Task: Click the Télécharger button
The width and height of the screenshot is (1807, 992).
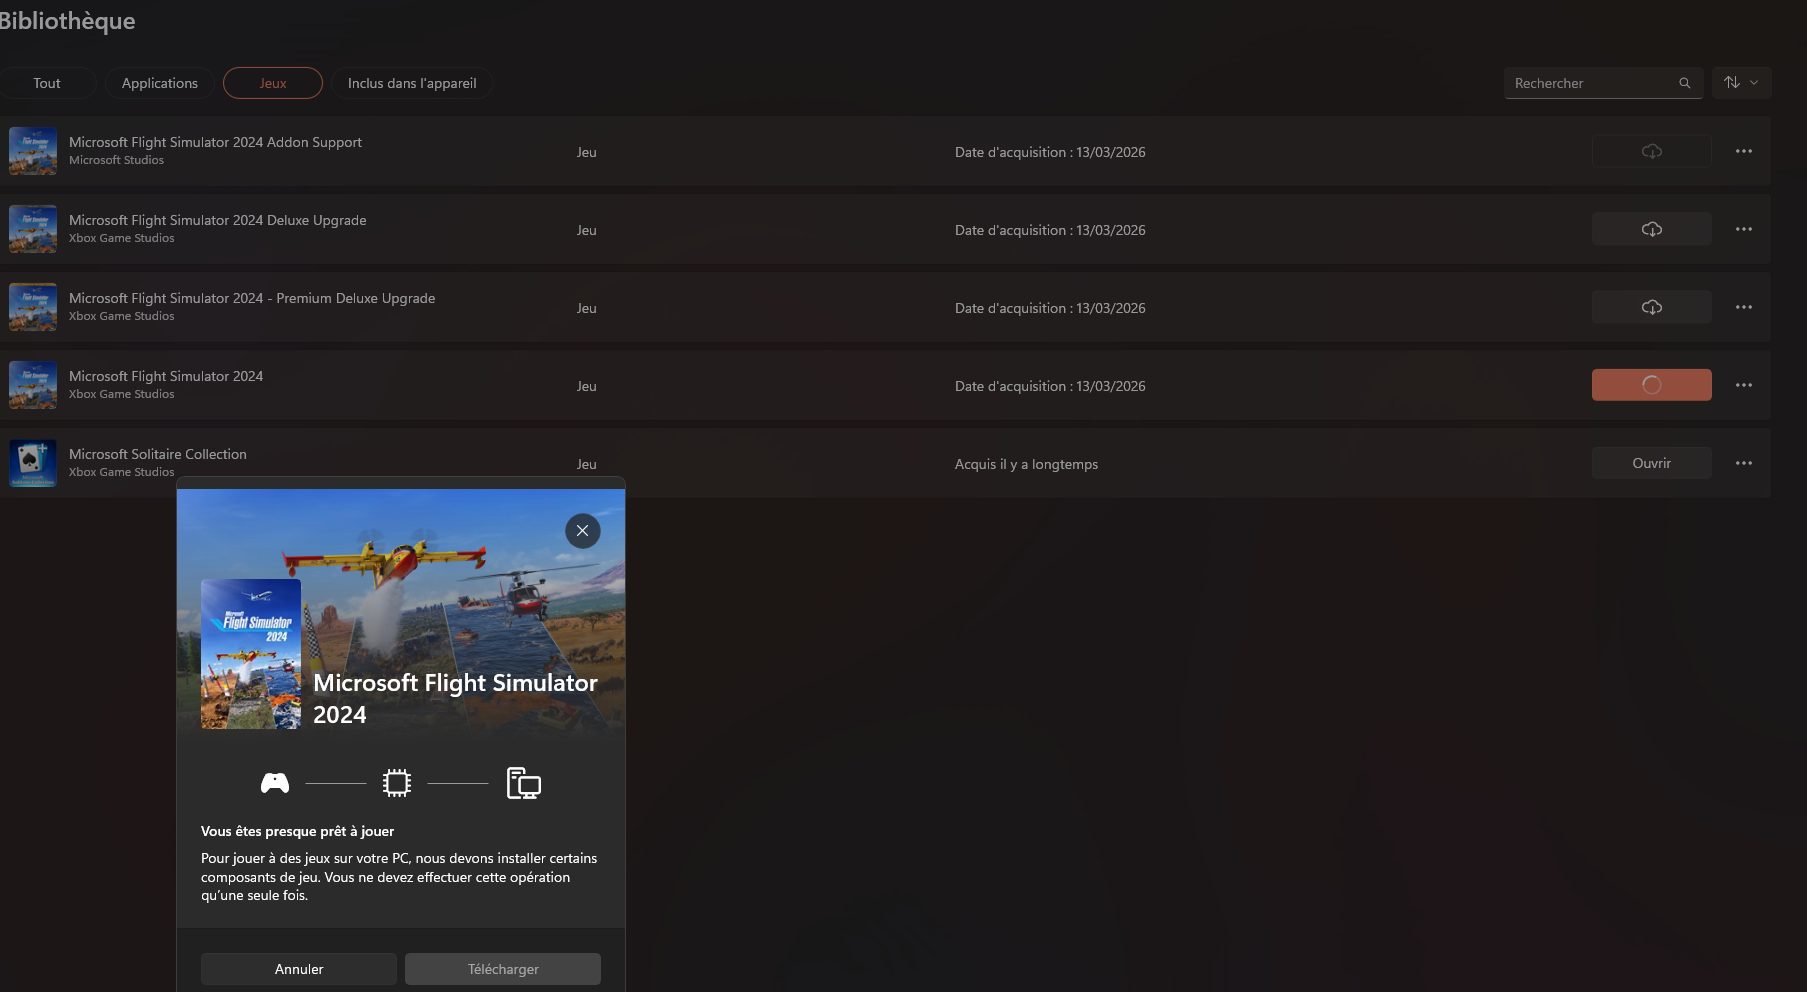Action: 503,969
